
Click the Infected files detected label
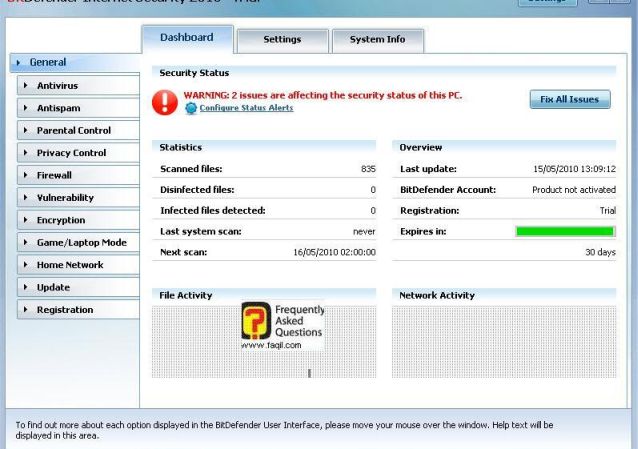click(212, 210)
